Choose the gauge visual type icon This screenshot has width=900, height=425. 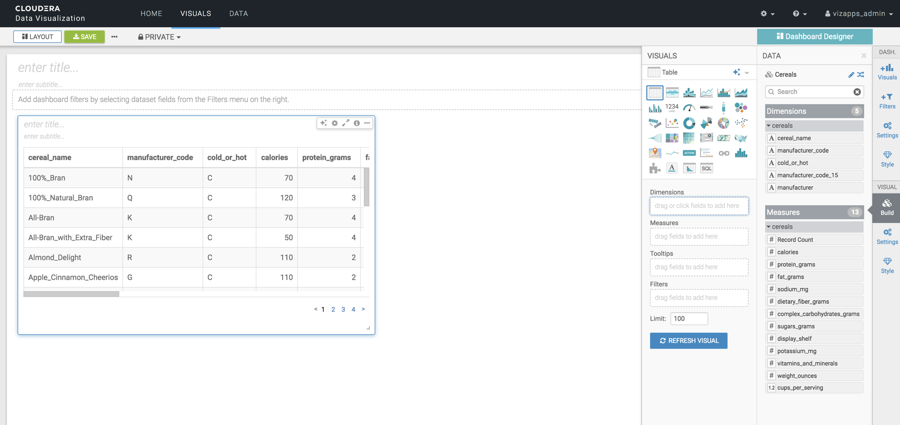coord(689,108)
